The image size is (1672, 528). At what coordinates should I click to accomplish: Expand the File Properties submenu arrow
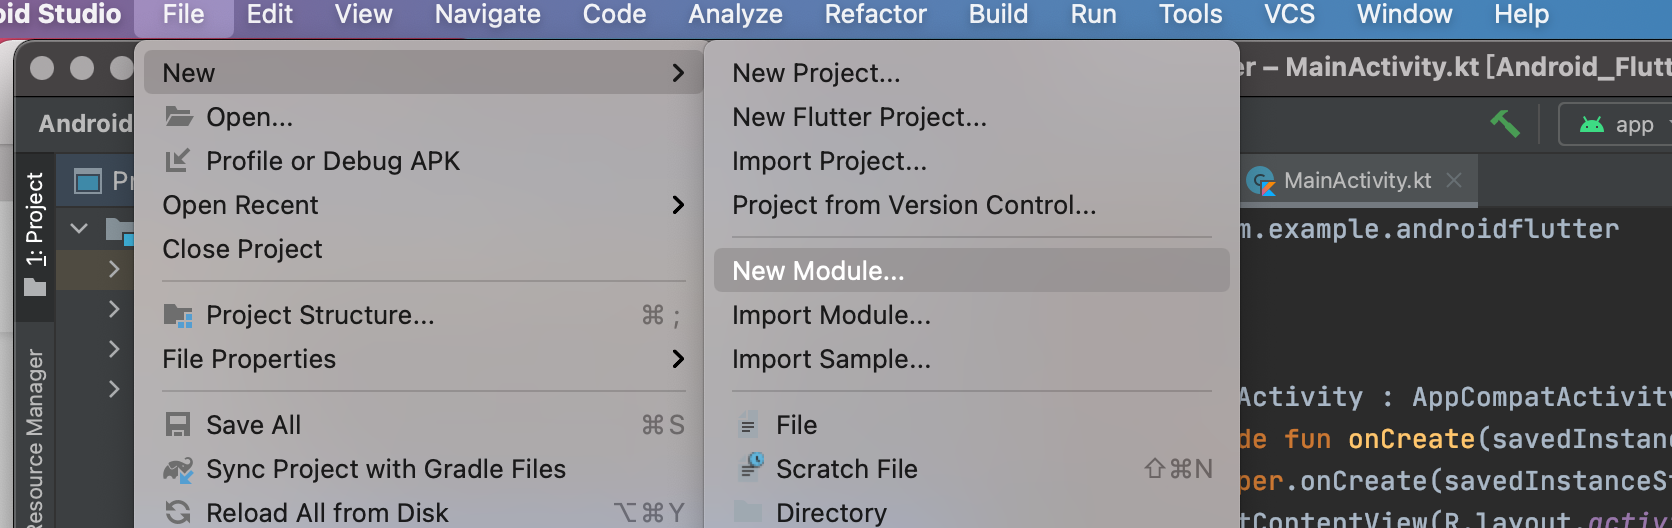678,359
